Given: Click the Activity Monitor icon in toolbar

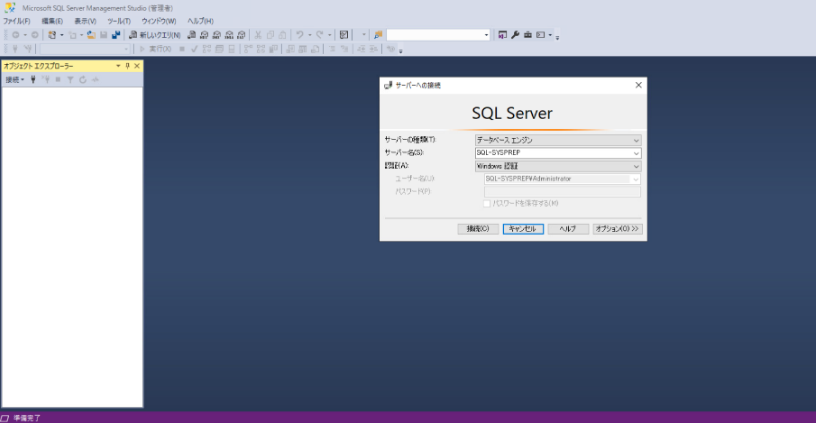Looking at the screenshot, I should tap(344, 35).
